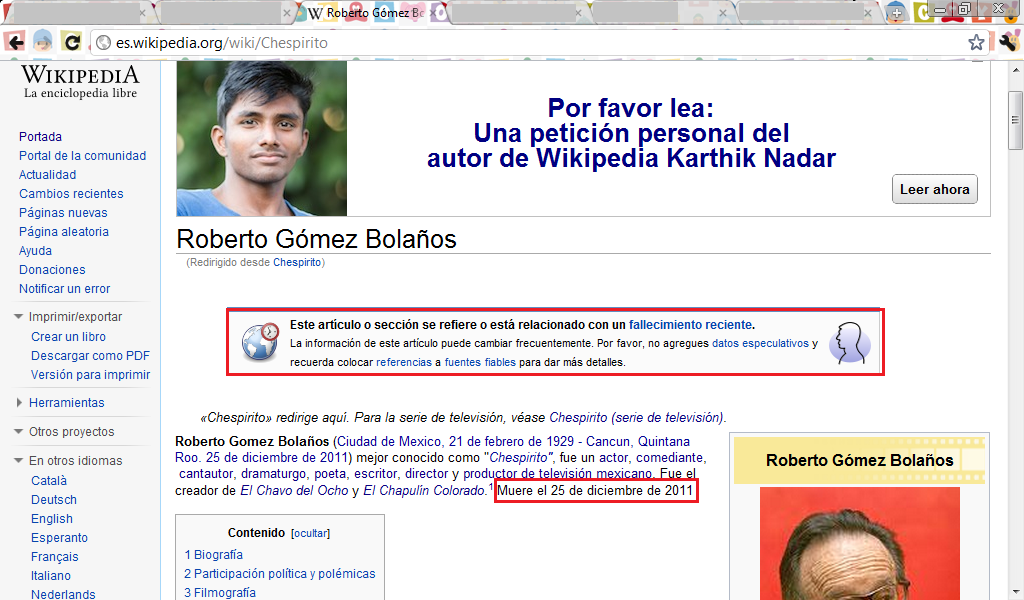Click the globe clock icon in notice box
This screenshot has height=600, width=1024.
coord(260,342)
